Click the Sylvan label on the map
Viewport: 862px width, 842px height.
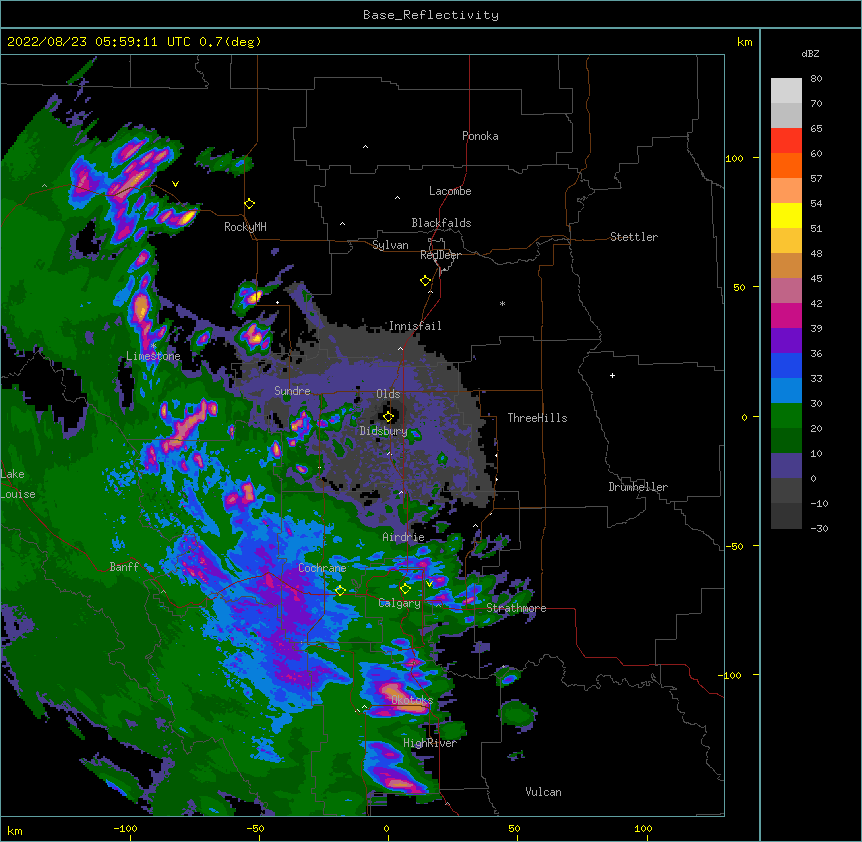(x=390, y=245)
